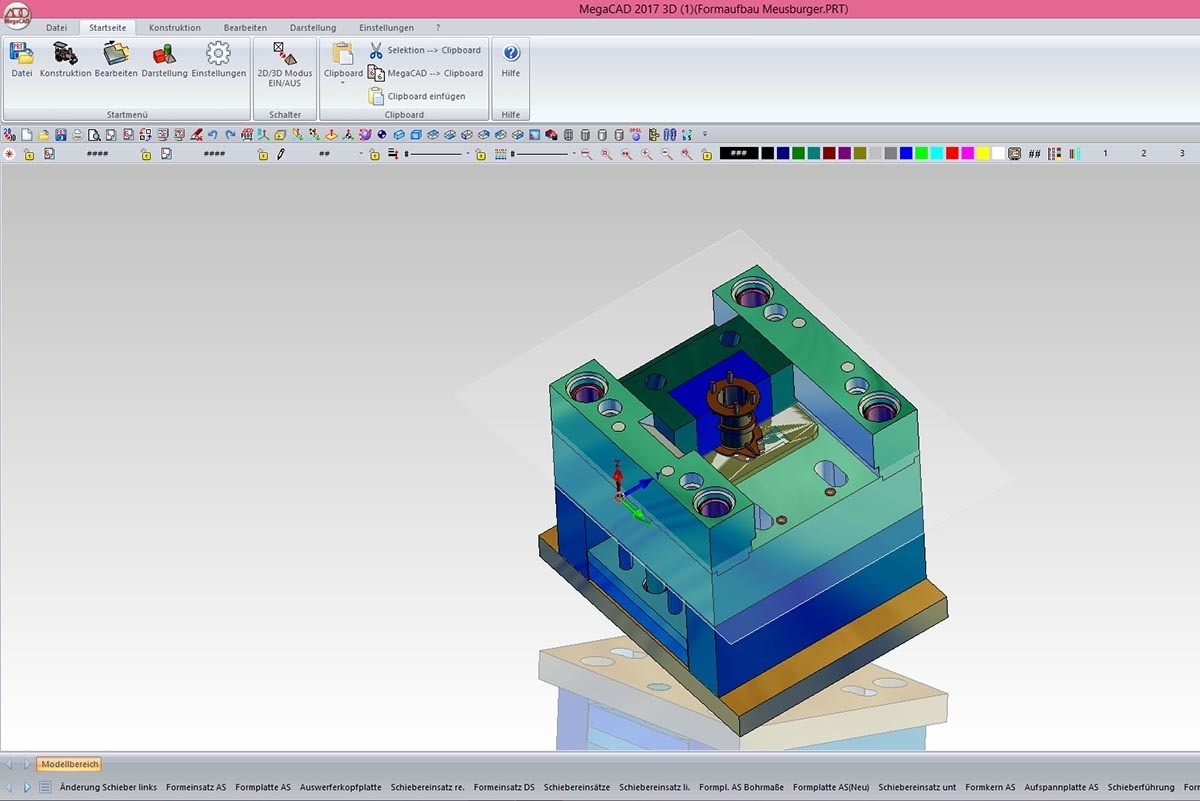Click the Bearbeiten ribbon icon

116,60
